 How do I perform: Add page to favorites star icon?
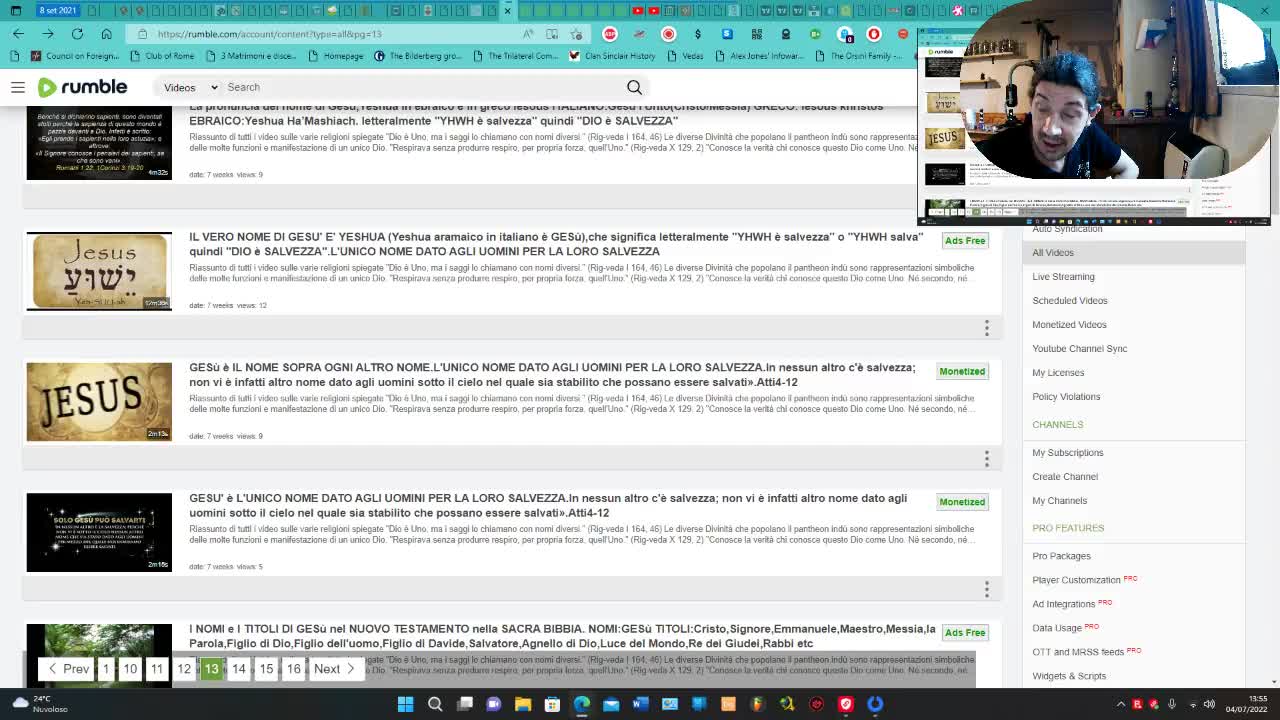pyautogui.click(x=576, y=33)
